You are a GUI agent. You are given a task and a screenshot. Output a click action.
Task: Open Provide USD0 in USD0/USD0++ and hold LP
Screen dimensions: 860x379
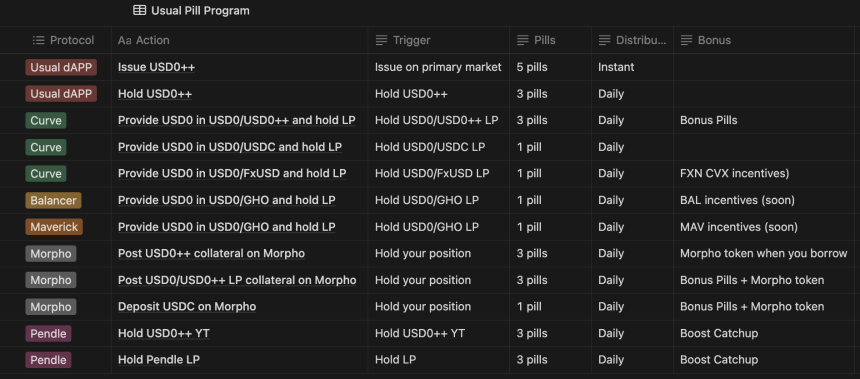click(x=236, y=120)
